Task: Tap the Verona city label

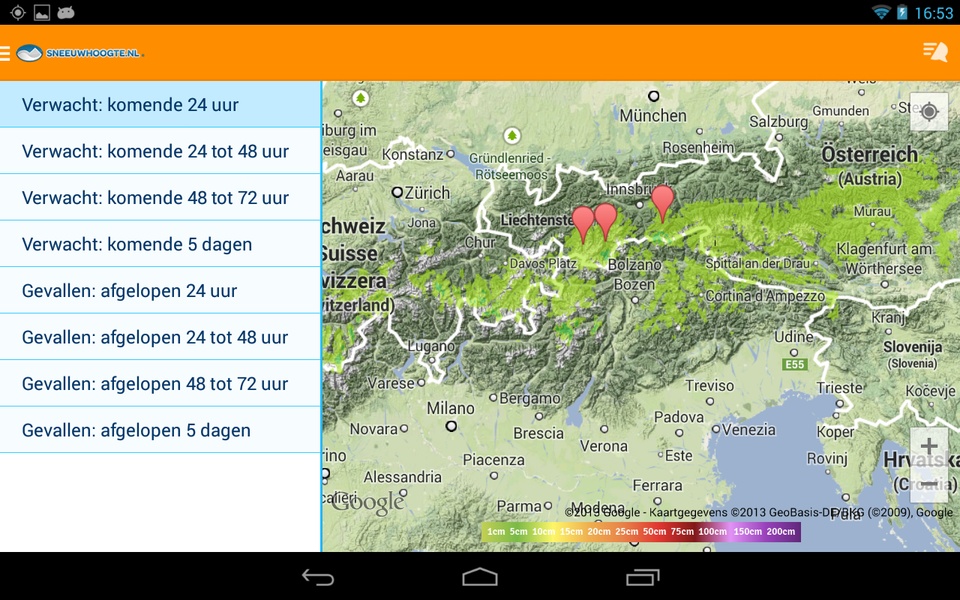Action: 604,446
